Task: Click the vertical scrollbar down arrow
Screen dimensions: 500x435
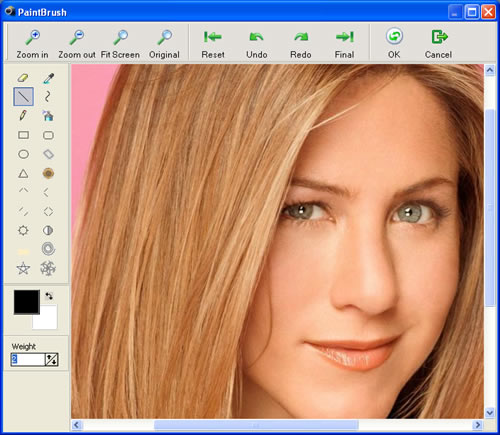Action: [490, 413]
